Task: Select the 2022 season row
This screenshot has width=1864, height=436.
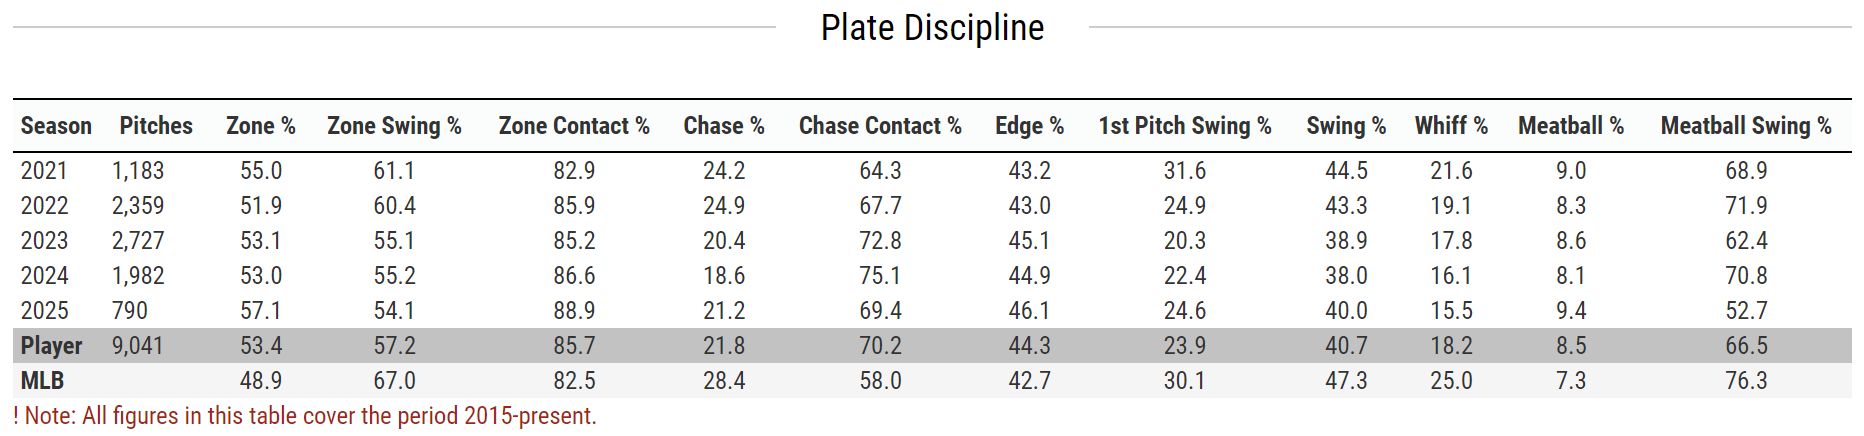Action: click(x=45, y=206)
